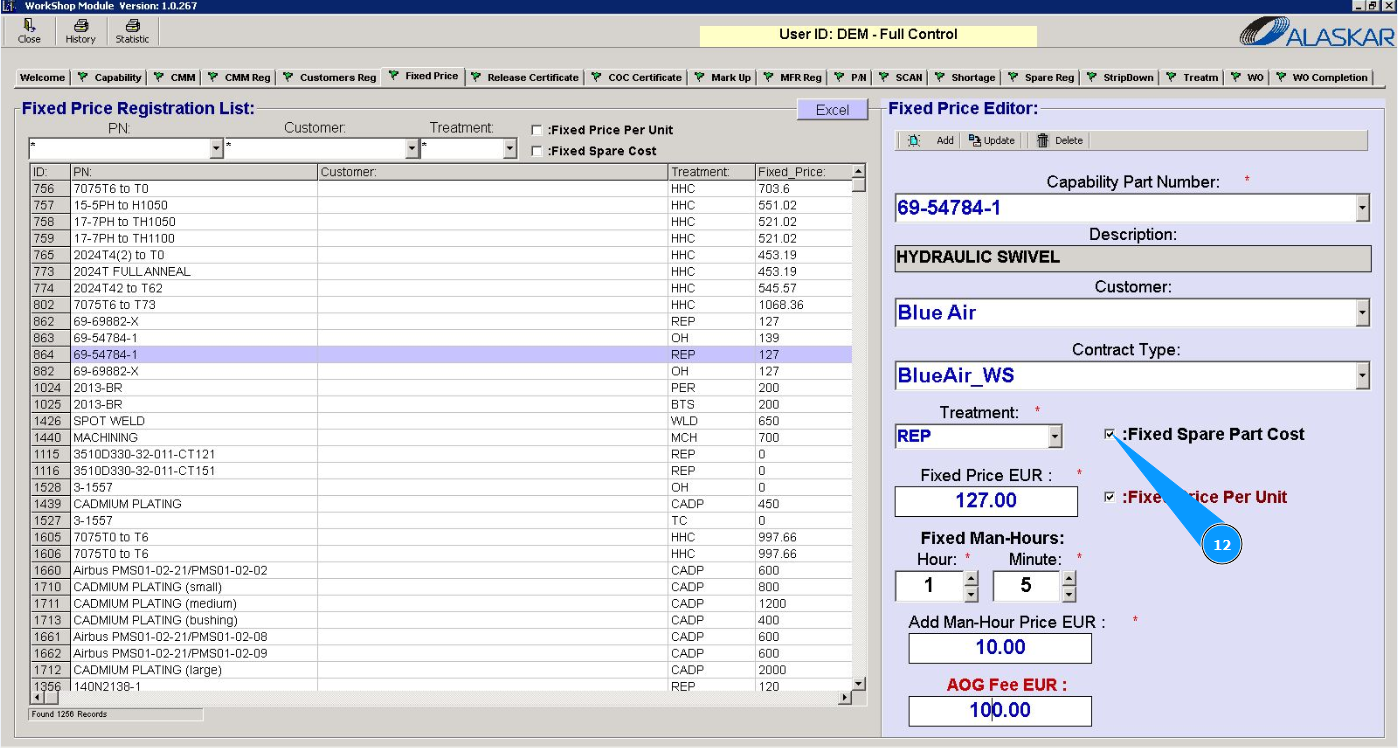
Task: Click the Update record icon
Action: click(x=975, y=141)
